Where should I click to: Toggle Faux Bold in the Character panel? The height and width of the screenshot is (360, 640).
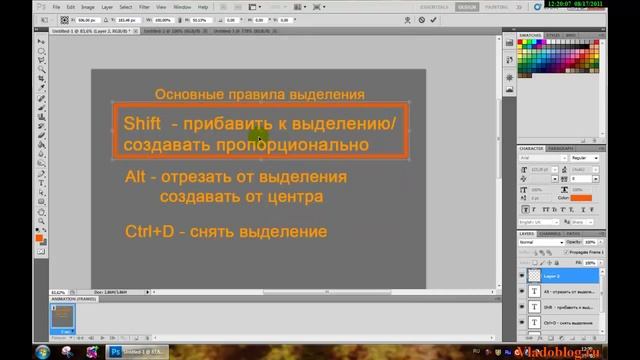[x=526, y=209]
